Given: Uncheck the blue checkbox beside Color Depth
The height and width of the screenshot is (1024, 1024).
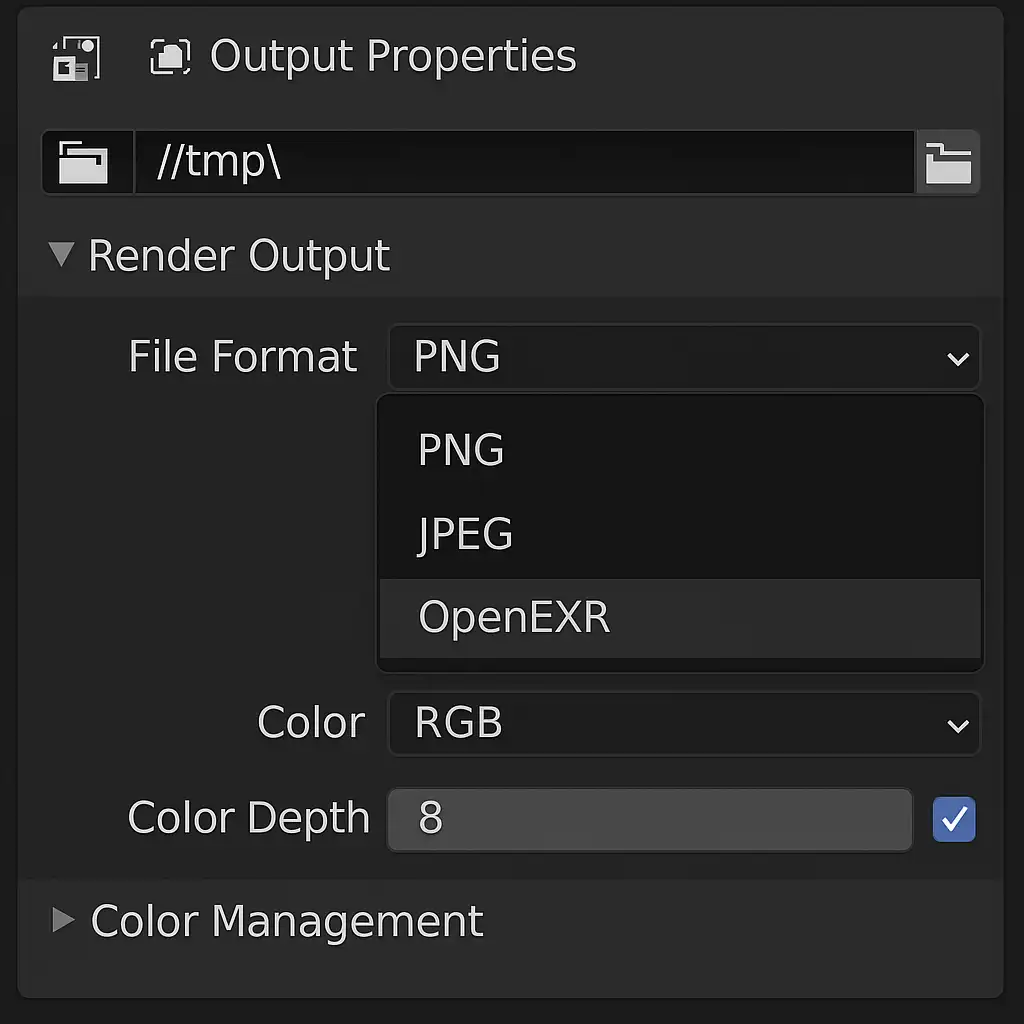Looking at the screenshot, I should pos(953,819).
